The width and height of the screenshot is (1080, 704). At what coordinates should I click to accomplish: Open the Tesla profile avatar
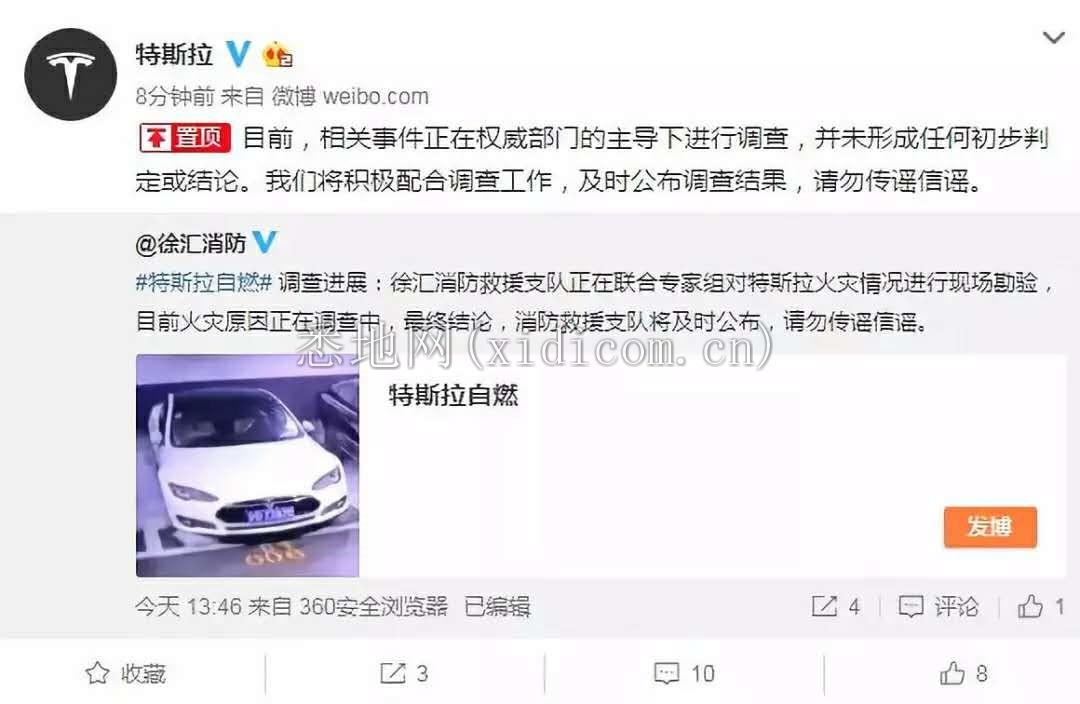pyautogui.click(x=70, y=74)
